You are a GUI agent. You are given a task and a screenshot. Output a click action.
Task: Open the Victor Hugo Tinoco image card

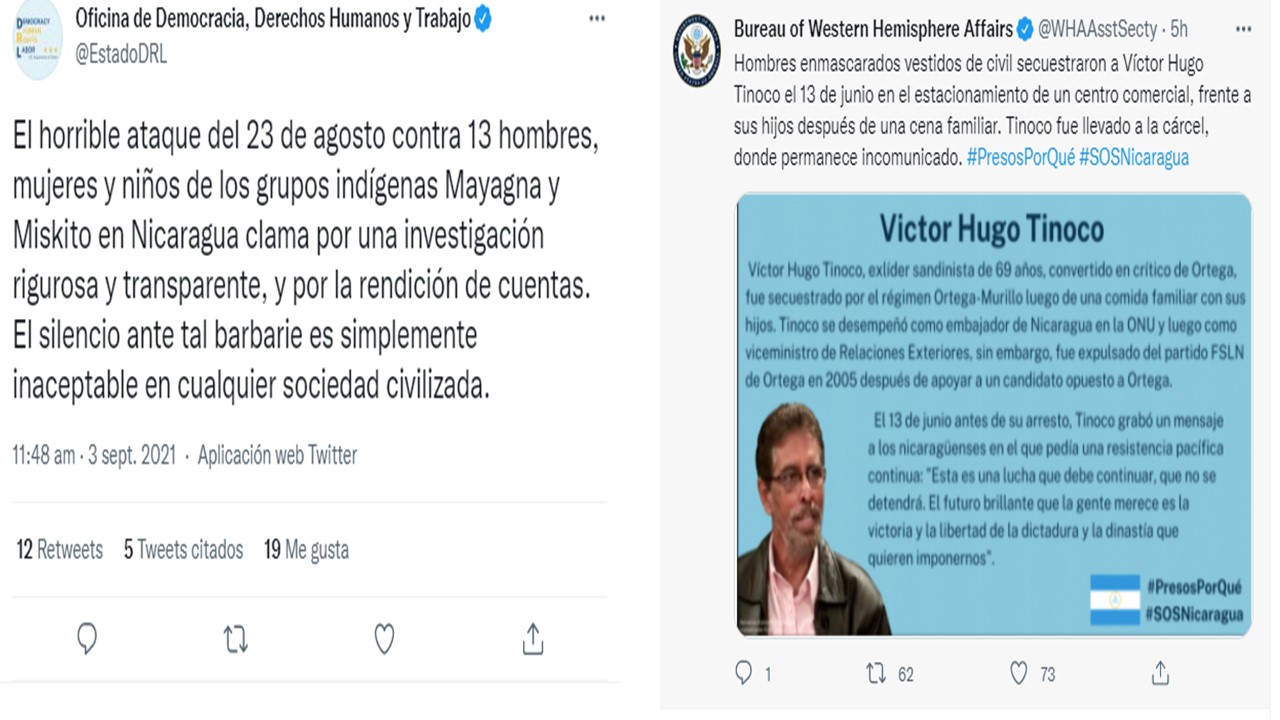pyautogui.click(x=994, y=415)
